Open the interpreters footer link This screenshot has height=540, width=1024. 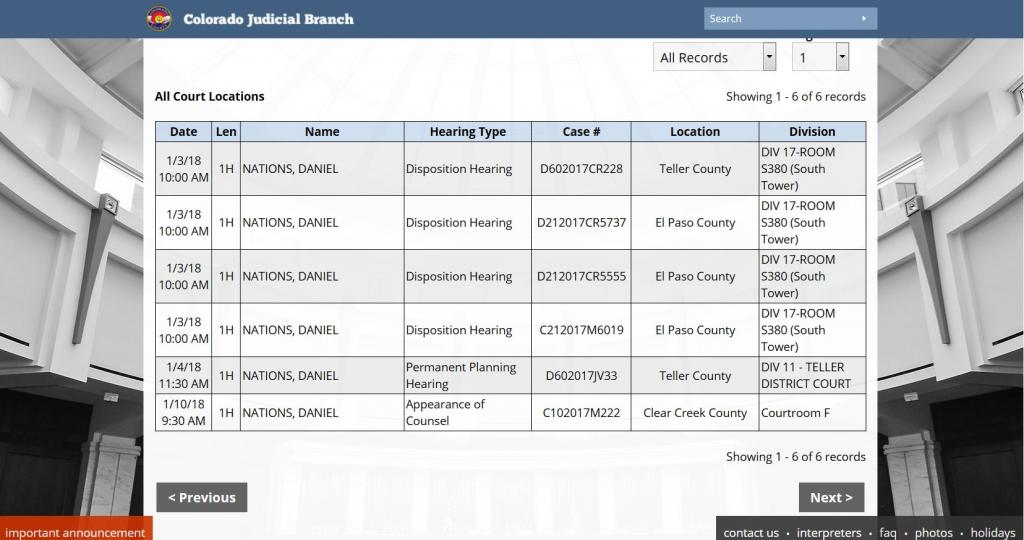(829, 533)
